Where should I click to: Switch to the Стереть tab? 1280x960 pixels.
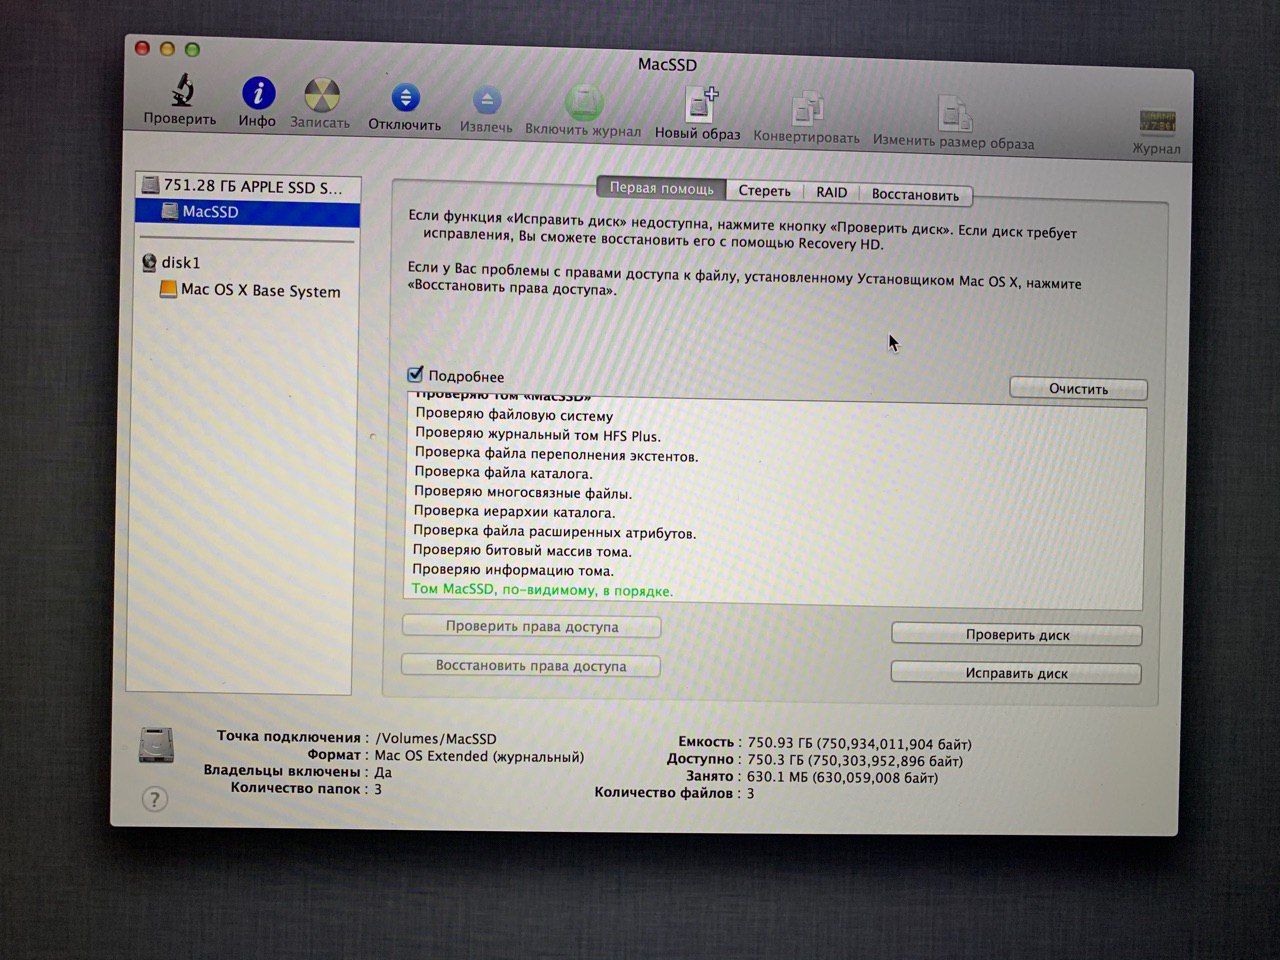pyautogui.click(x=764, y=191)
